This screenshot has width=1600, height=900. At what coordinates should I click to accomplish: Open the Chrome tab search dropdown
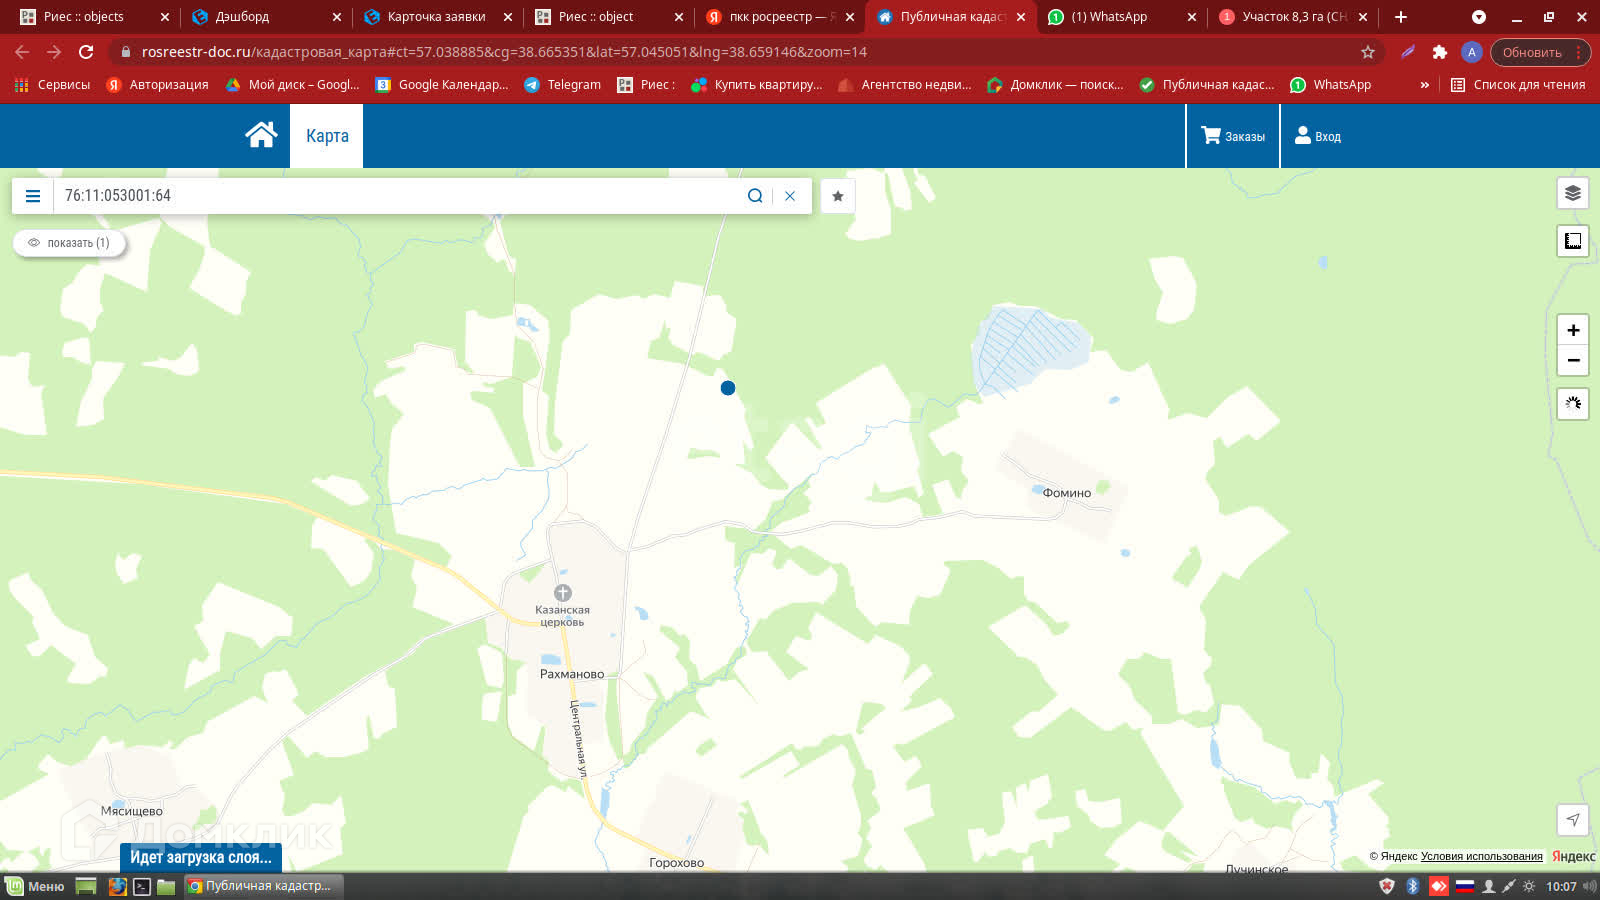(x=1478, y=17)
